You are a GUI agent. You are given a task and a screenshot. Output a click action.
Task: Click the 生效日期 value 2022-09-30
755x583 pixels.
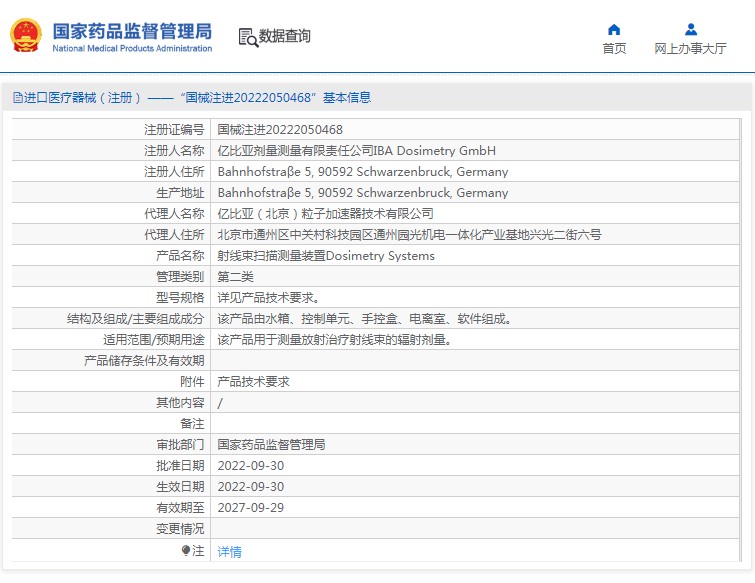pyautogui.click(x=251, y=487)
